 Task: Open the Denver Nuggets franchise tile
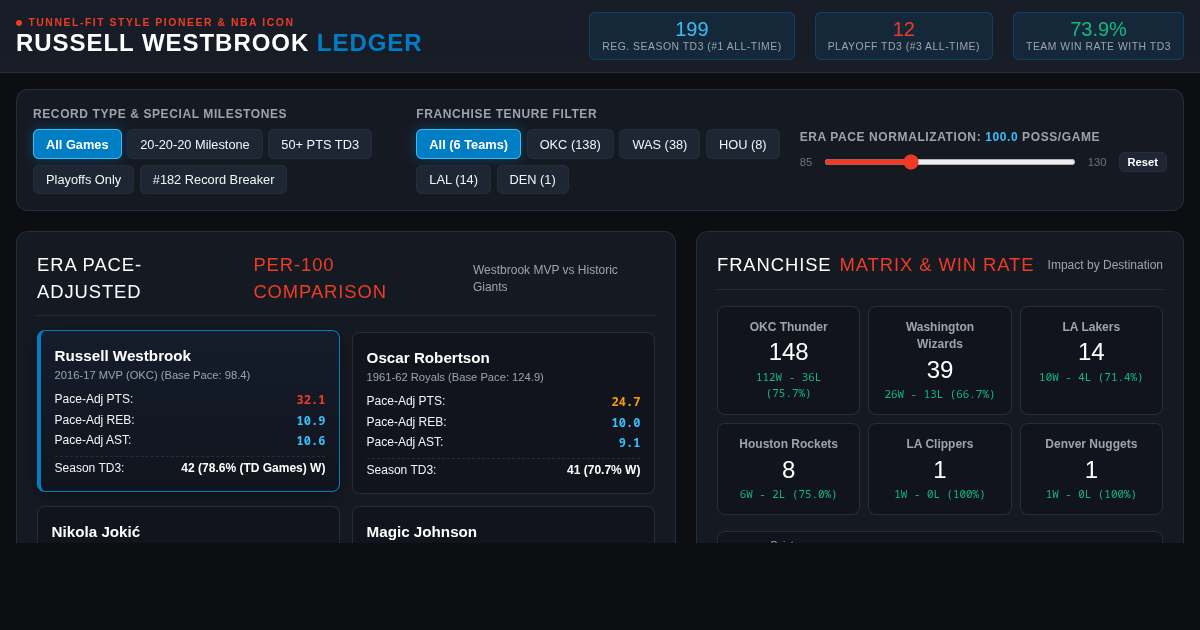pyautogui.click(x=1091, y=469)
